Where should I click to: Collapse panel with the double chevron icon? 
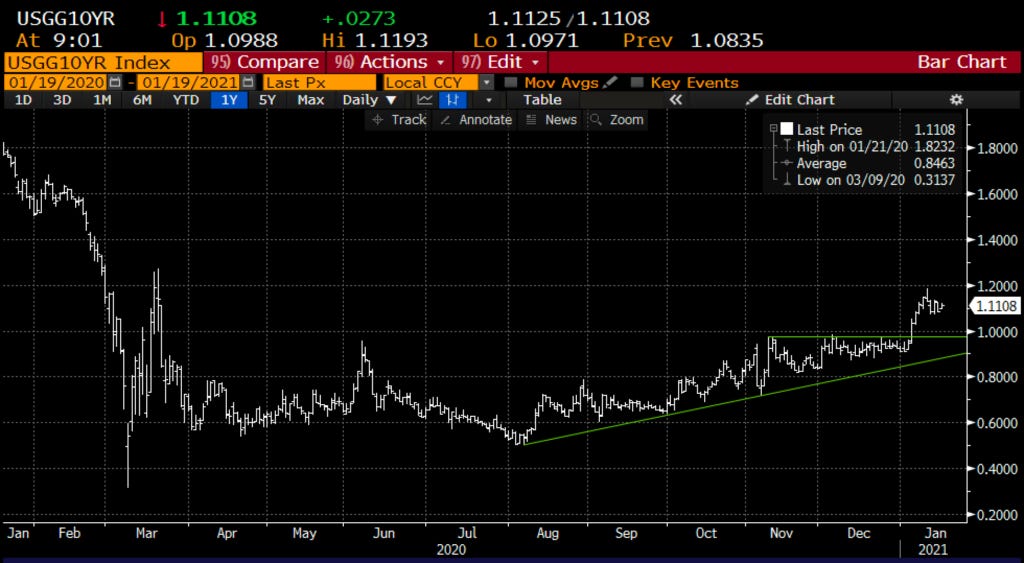pyautogui.click(x=675, y=100)
